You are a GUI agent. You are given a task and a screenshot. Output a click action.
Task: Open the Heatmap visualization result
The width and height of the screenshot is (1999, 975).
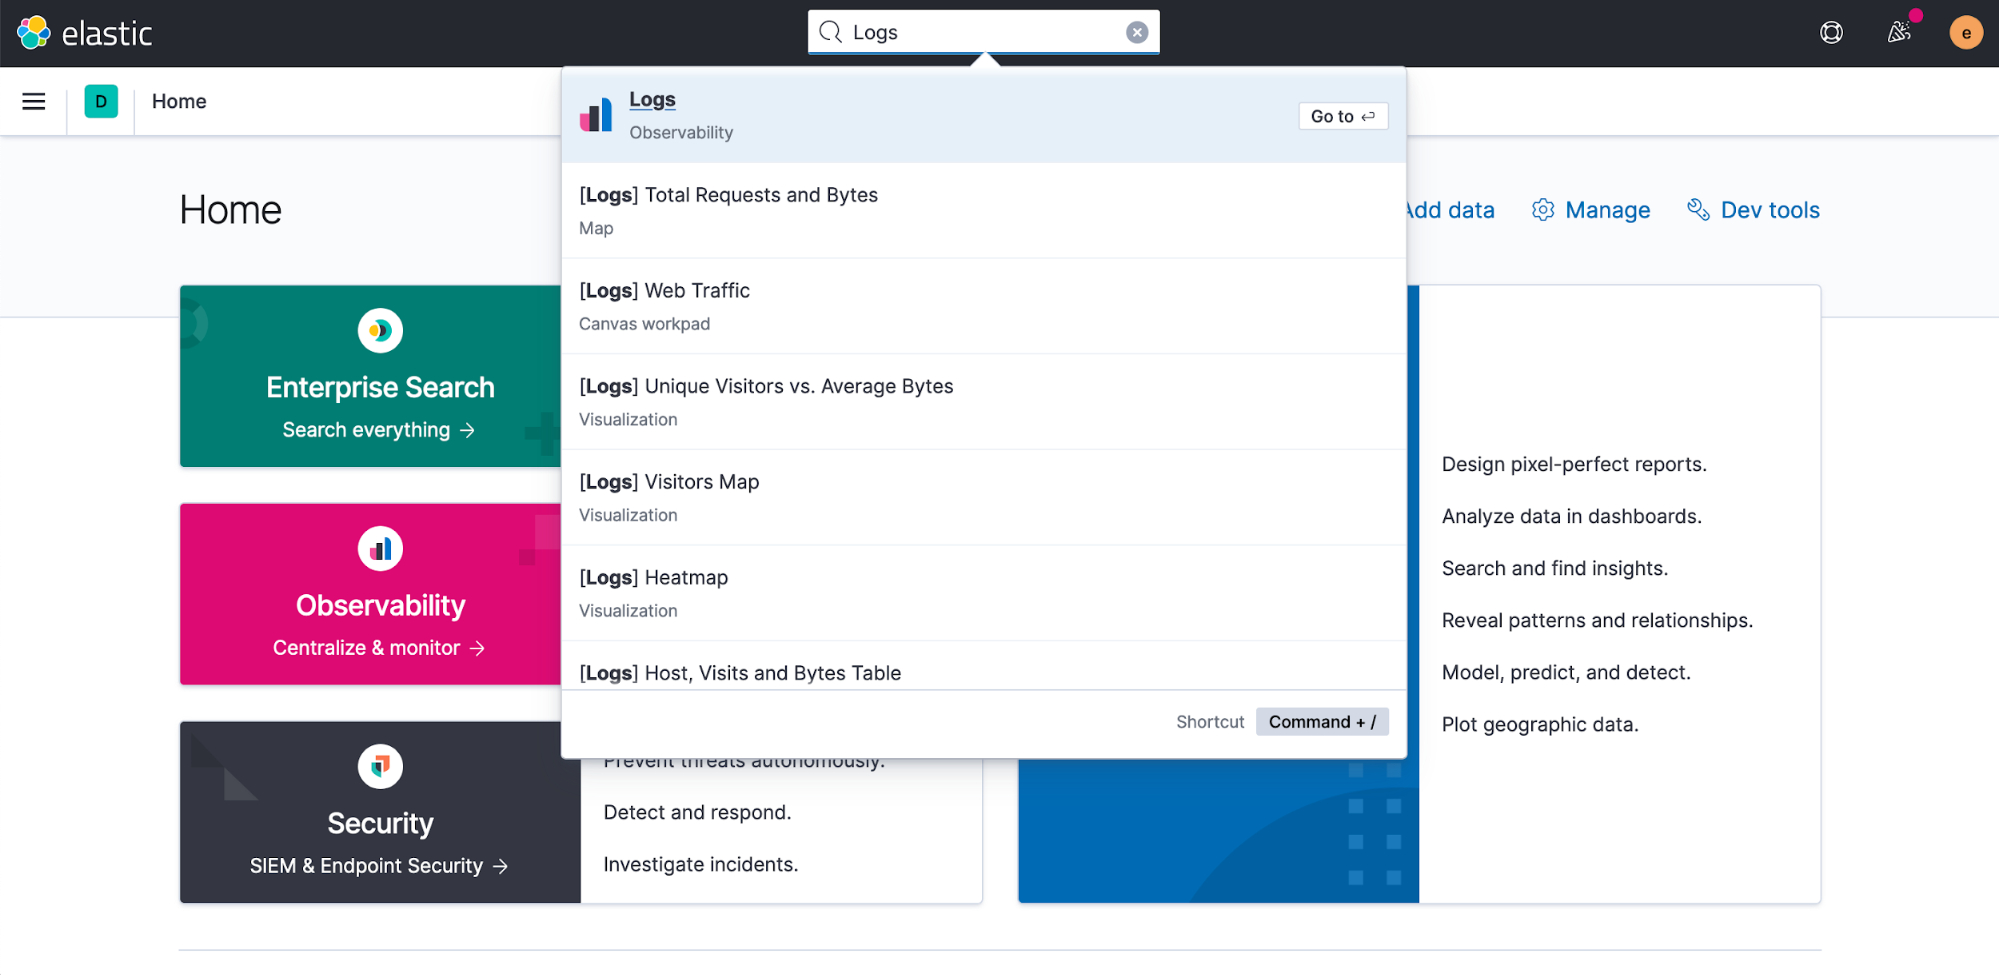984,593
